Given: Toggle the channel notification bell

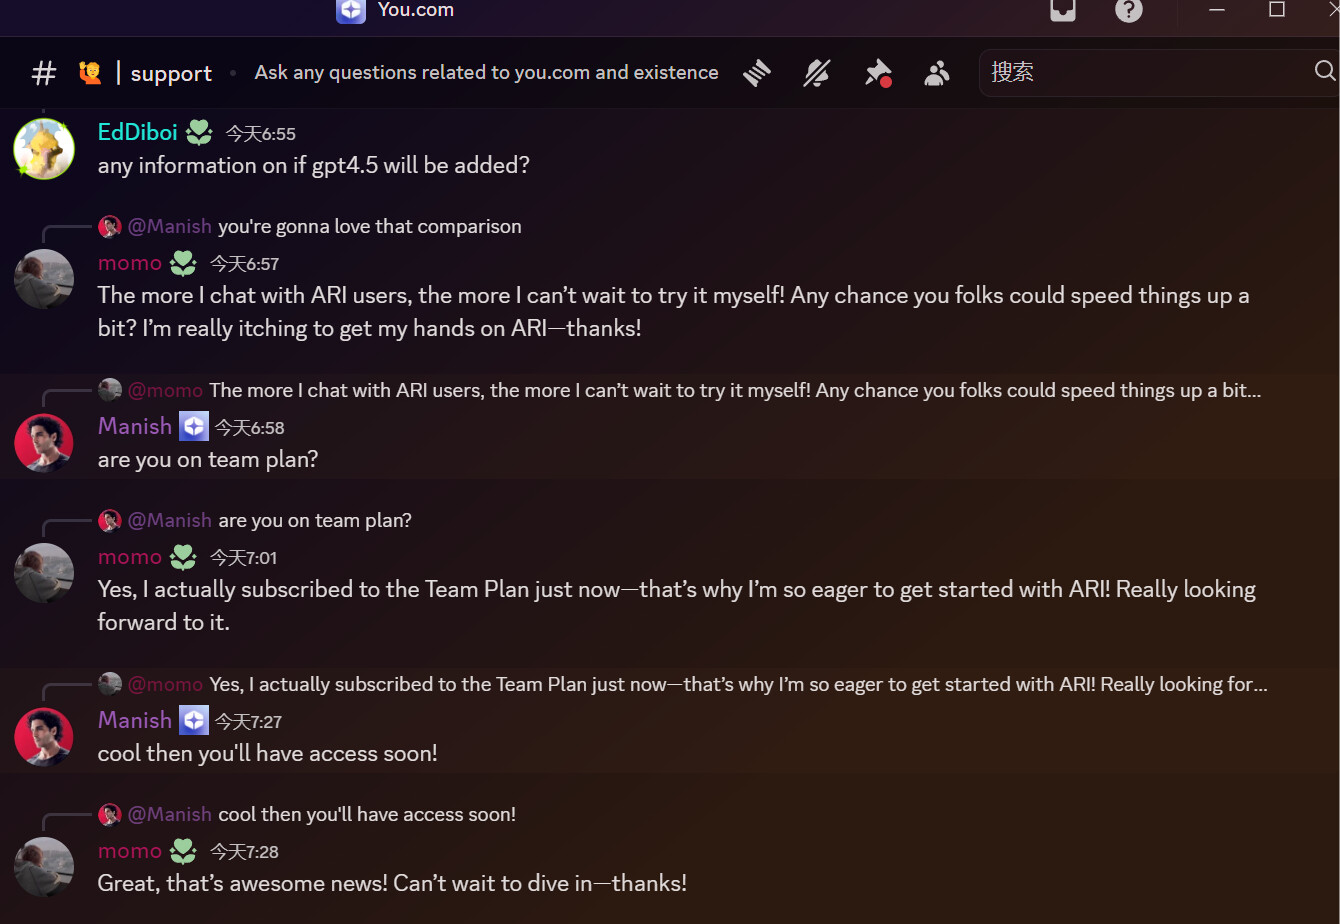Looking at the screenshot, I should pos(817,73).
